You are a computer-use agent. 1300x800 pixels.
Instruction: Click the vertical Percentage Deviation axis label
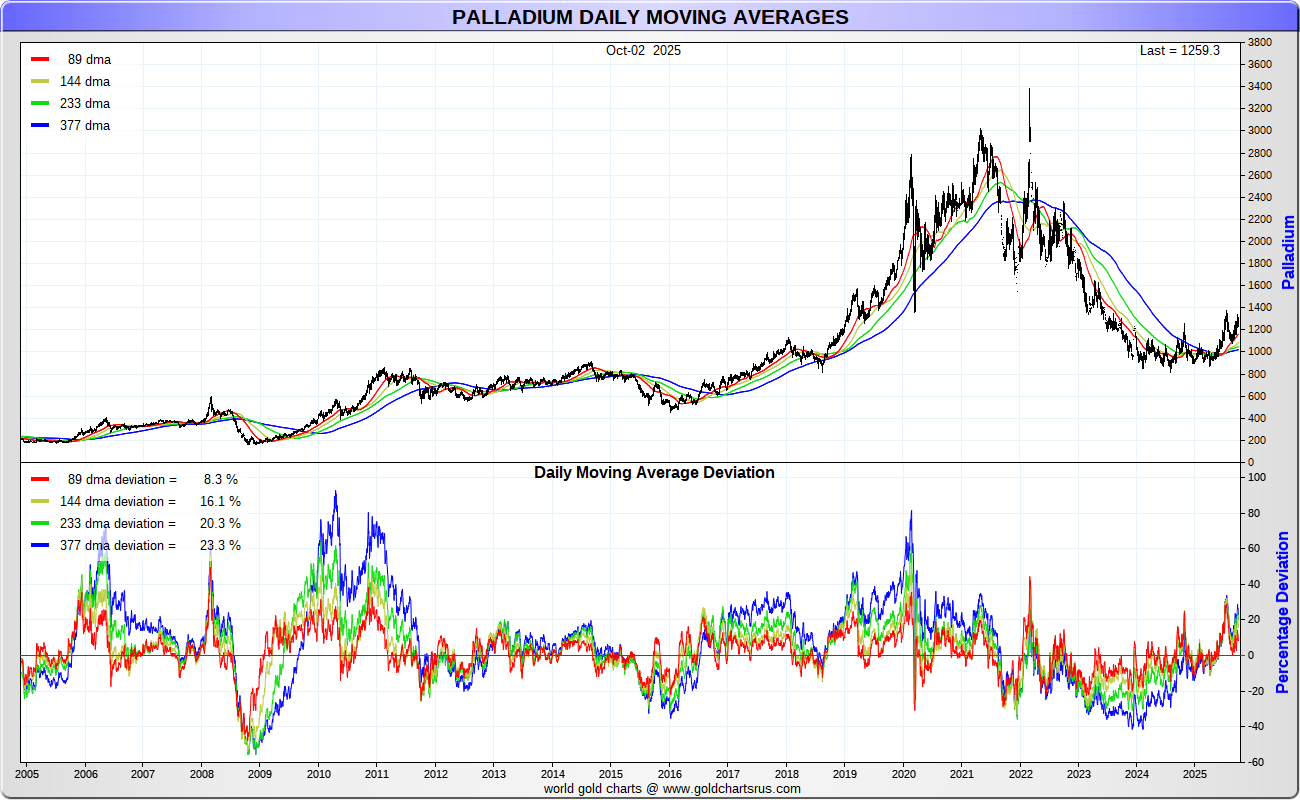tap(1282, 612)
